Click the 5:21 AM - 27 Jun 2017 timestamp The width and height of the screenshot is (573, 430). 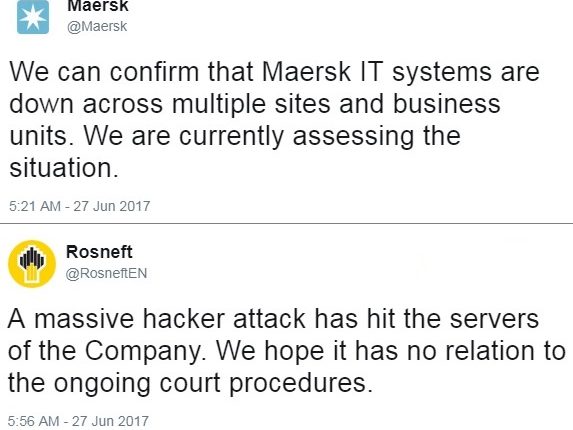coord(80,206)
